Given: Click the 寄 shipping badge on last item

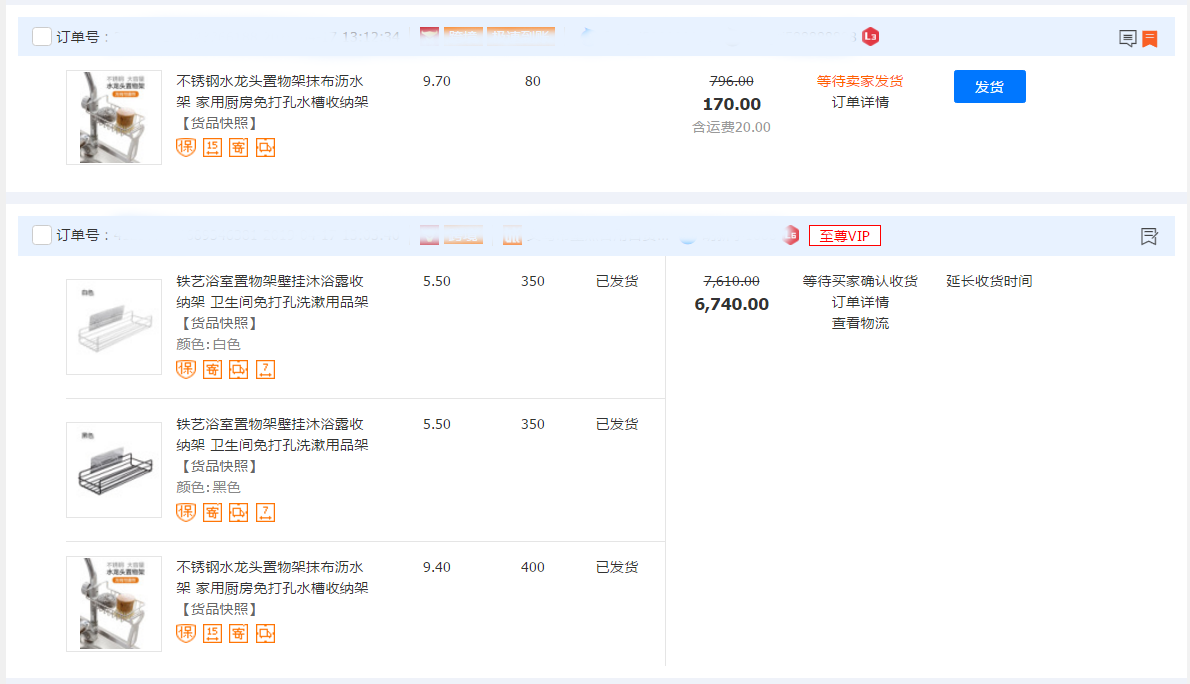Looking at the screenshot, I should tap(238, 633).
